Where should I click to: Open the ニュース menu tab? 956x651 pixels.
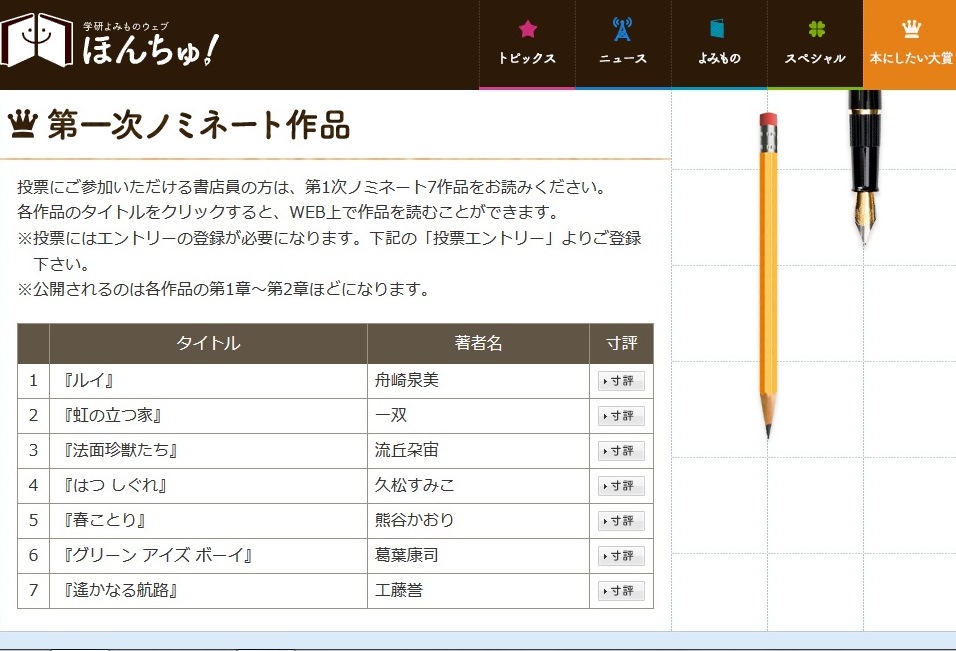(622, 58)
